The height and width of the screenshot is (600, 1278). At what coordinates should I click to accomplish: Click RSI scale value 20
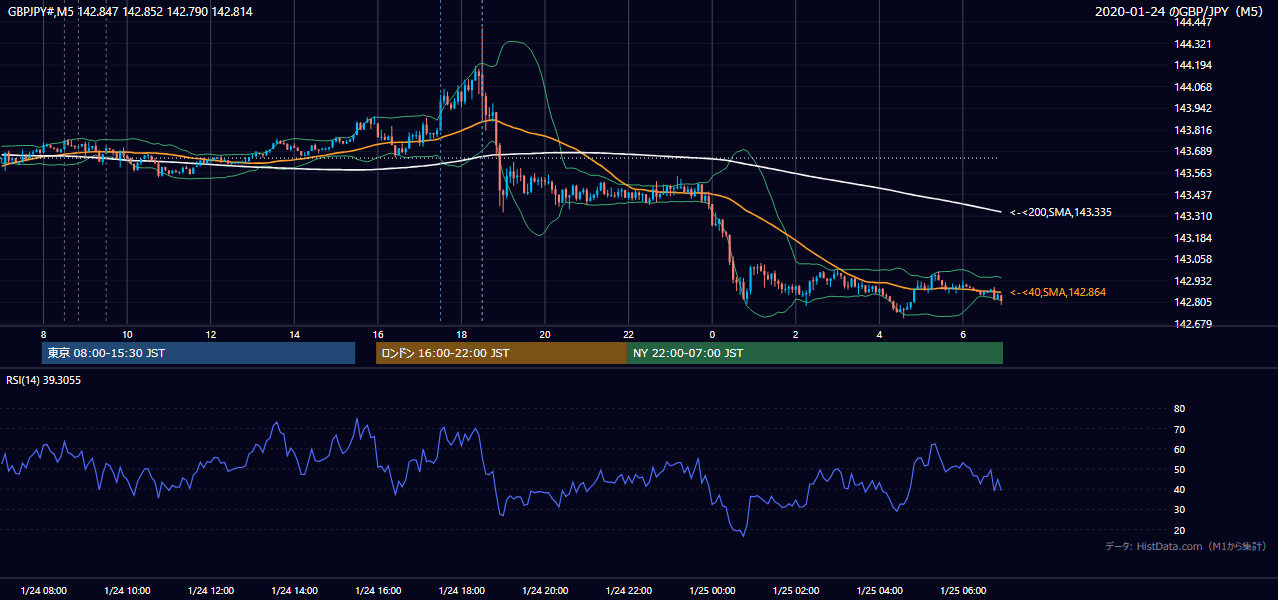pyautogui.click(x=1180, y=530)
